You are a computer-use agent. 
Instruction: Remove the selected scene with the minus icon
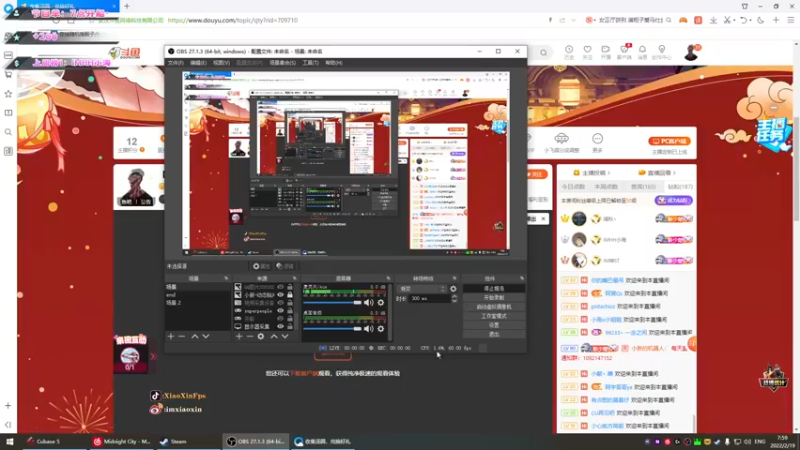tap(182, 336)
